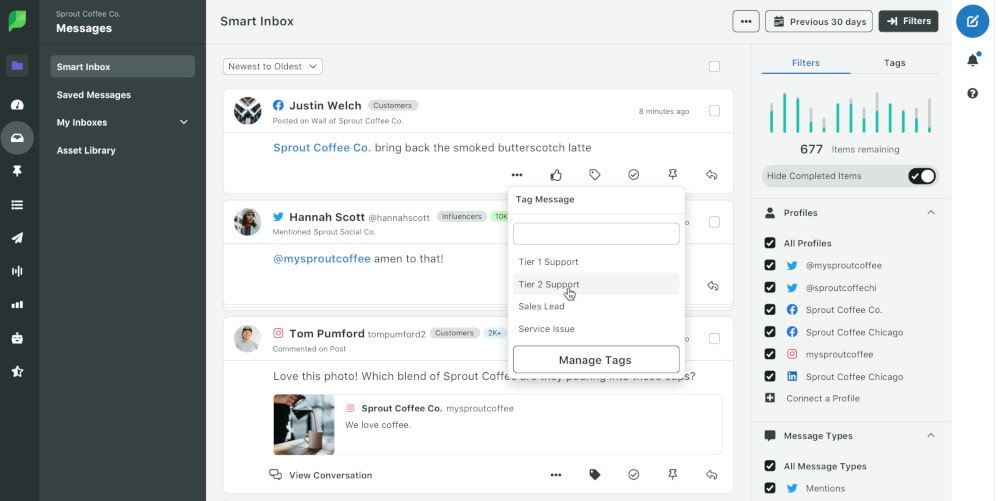Choose Service Issue tag
This screenshot has width=998, height=501.
[x=596, y=328]
